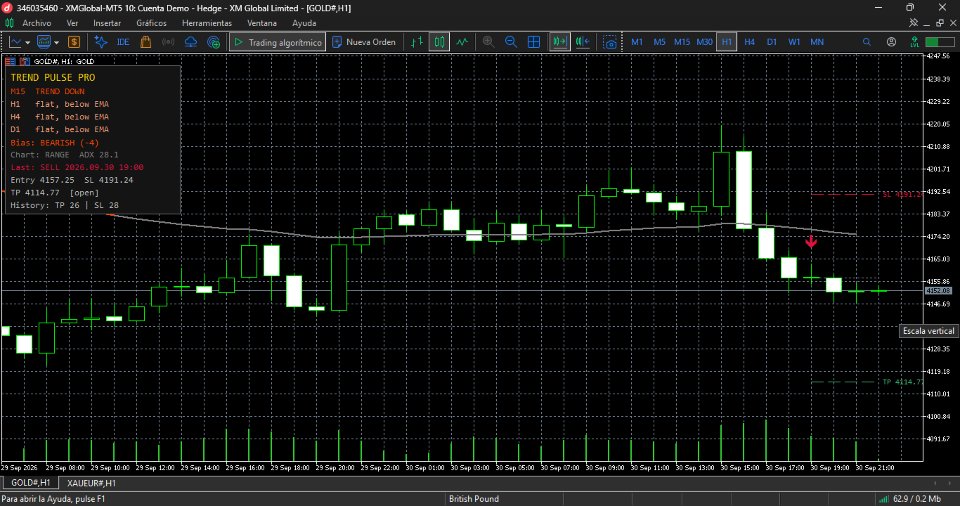This screenshot has height=506, width=960.
Task: Select the M1 timeframe
Action: [637, 42]
